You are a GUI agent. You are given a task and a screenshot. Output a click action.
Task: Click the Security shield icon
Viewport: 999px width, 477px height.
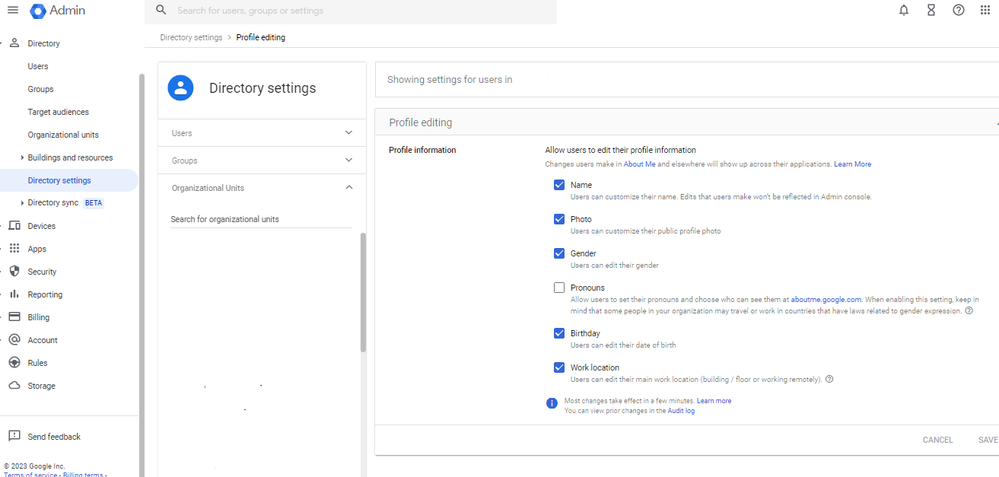click(15, 271)
